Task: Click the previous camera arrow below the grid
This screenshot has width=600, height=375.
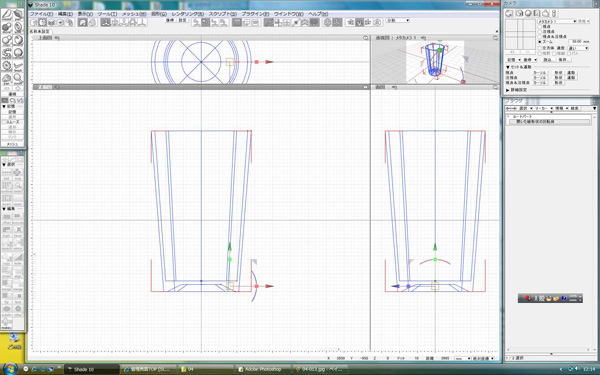Action: pyautogui.click(x=512, y=52)
